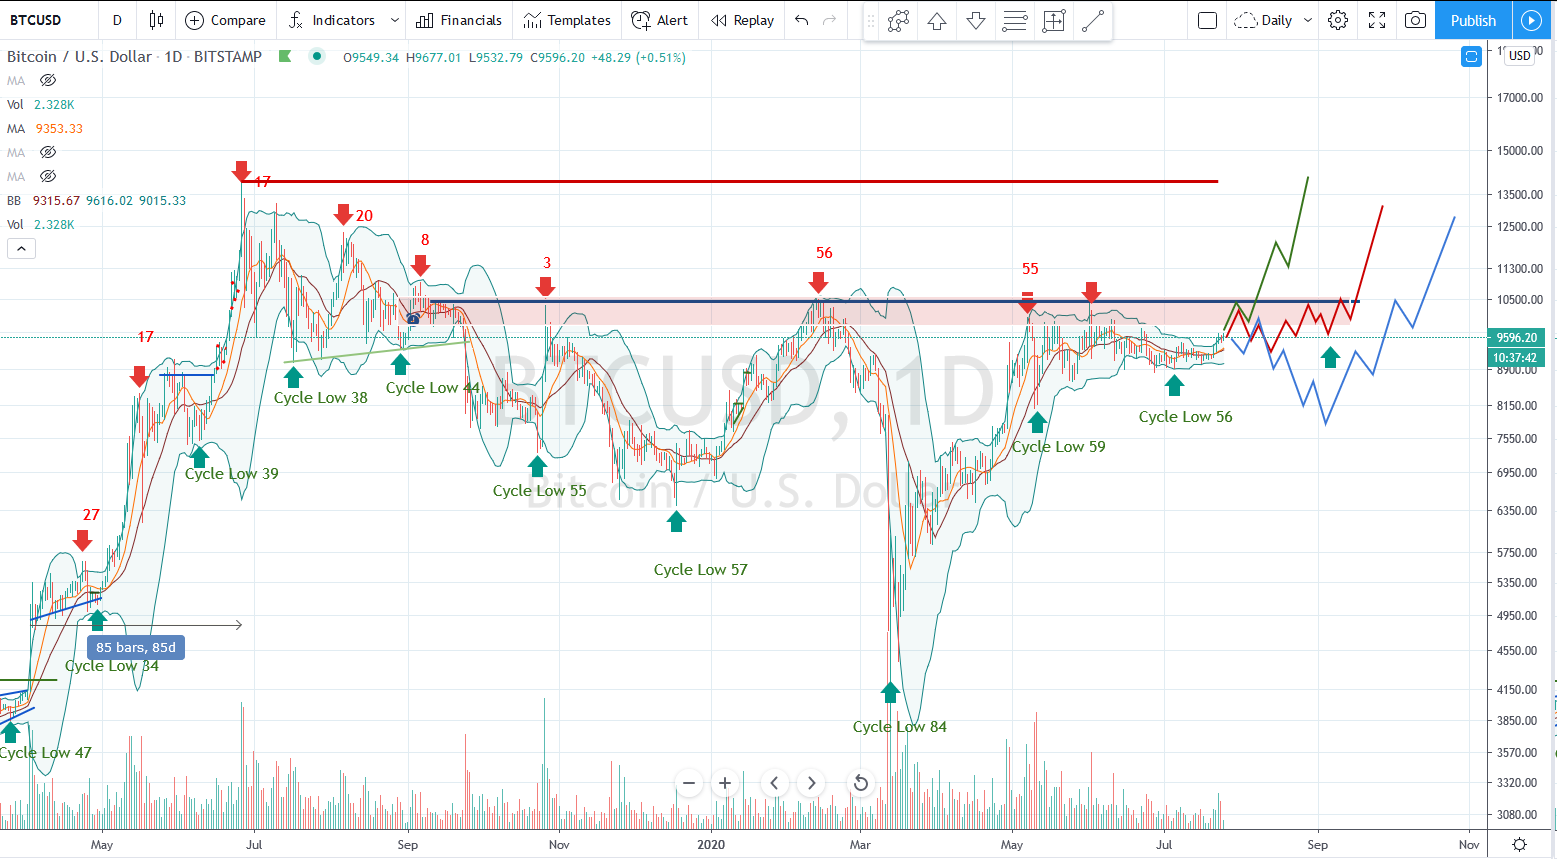This screenshot has width=1557, height=859.
Task: Grab the favorites toolbar drag handle
Action: (871, 21)
